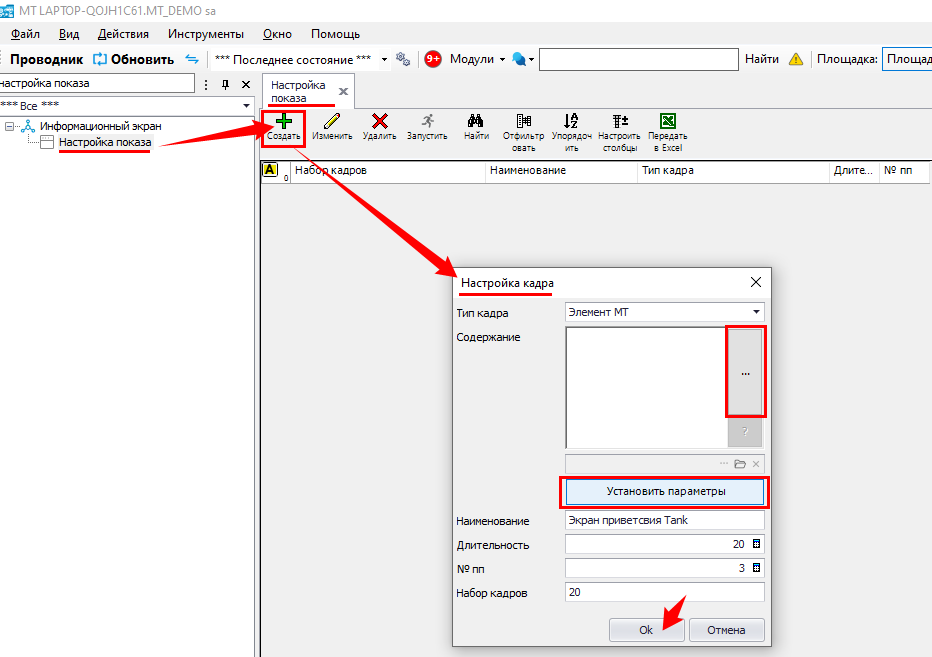Screen dimensions: 932x657
Task: Open the Модули dropdown
Action: pyautogui.click(x=478, y=59)
